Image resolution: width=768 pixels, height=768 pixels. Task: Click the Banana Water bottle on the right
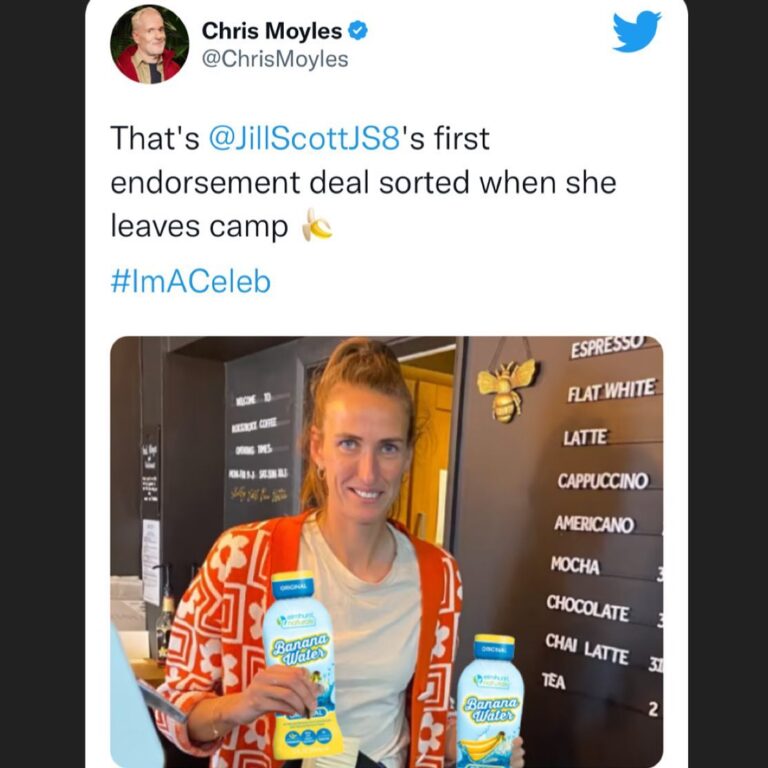(x=489, y=701)
